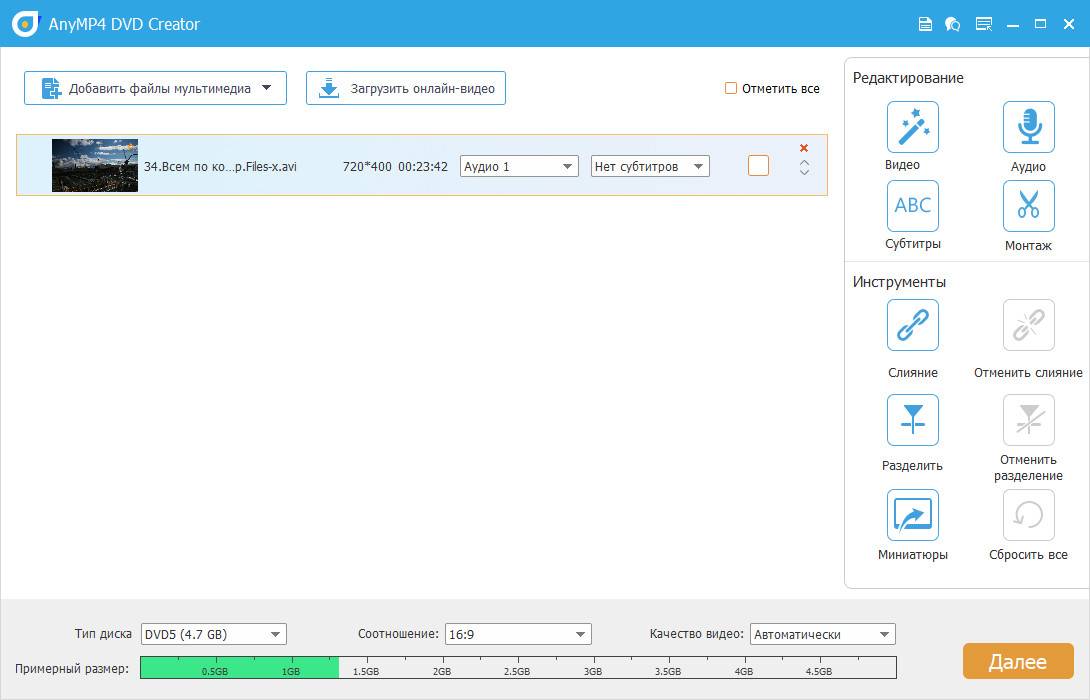Check the Отметить все checkbox

(731, 88)
